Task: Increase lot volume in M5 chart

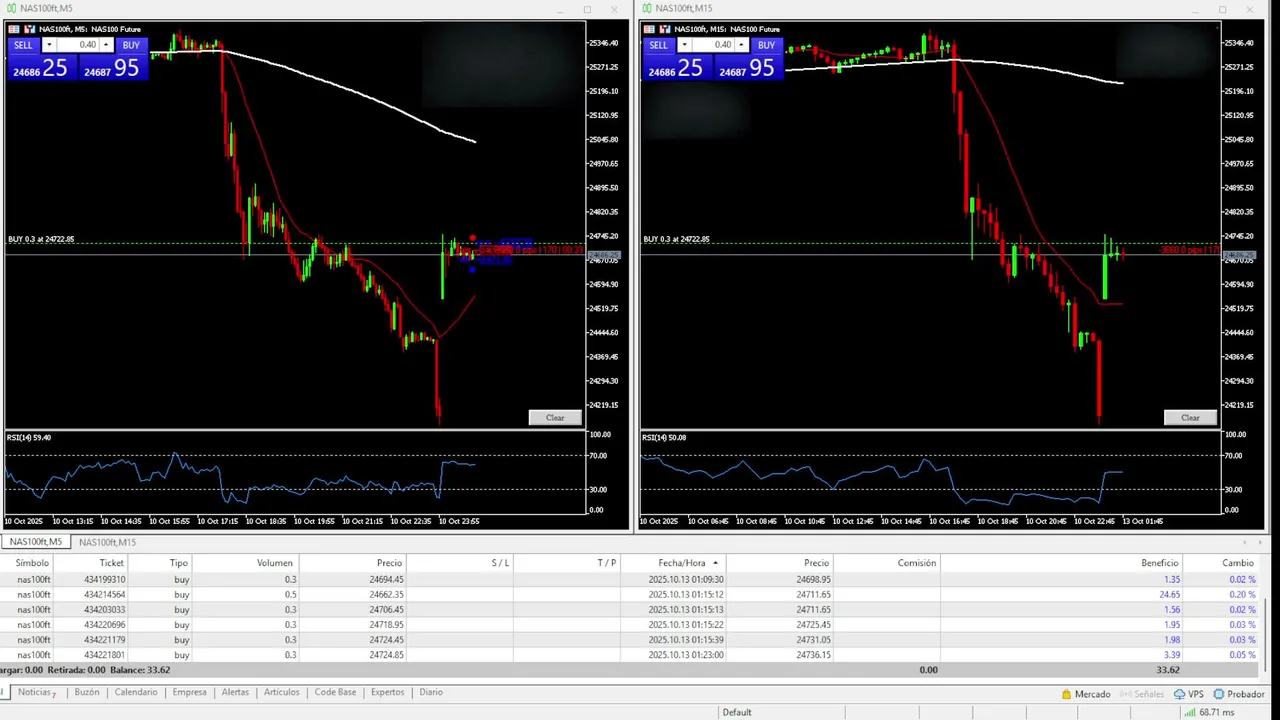Action: (106, 45)
